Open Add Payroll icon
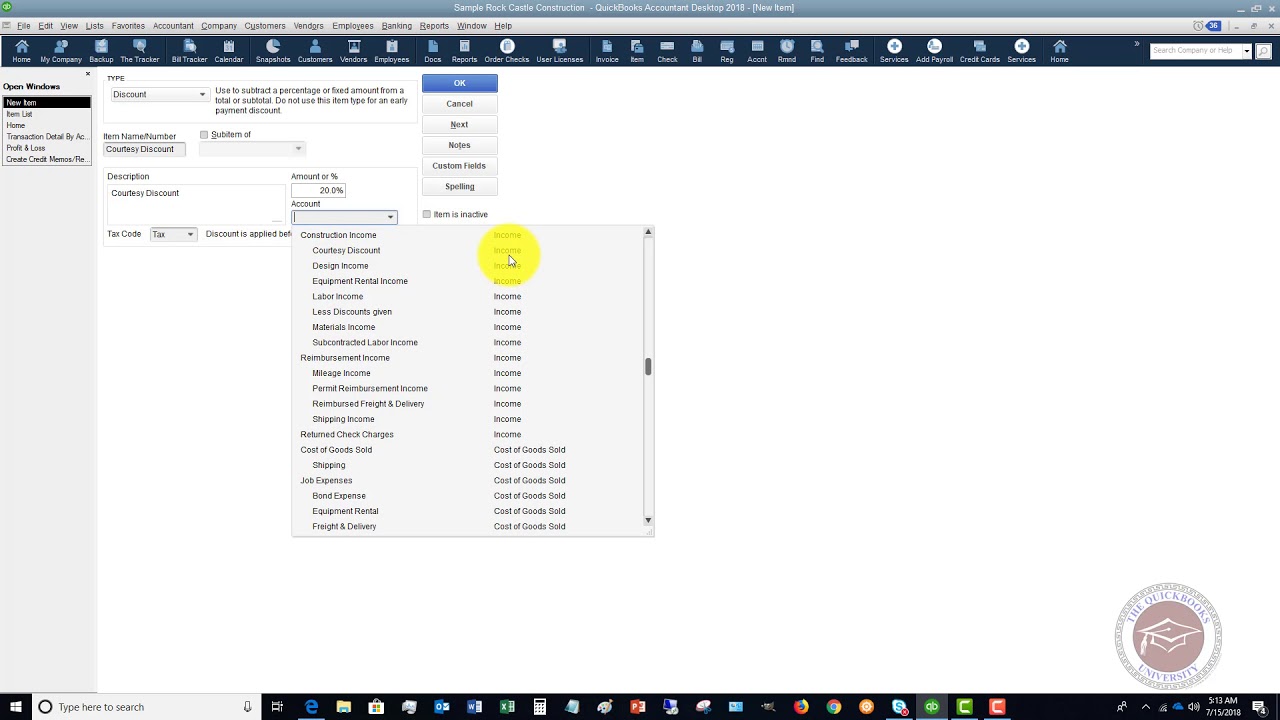Screen dimensions: 1280x720 934,51
